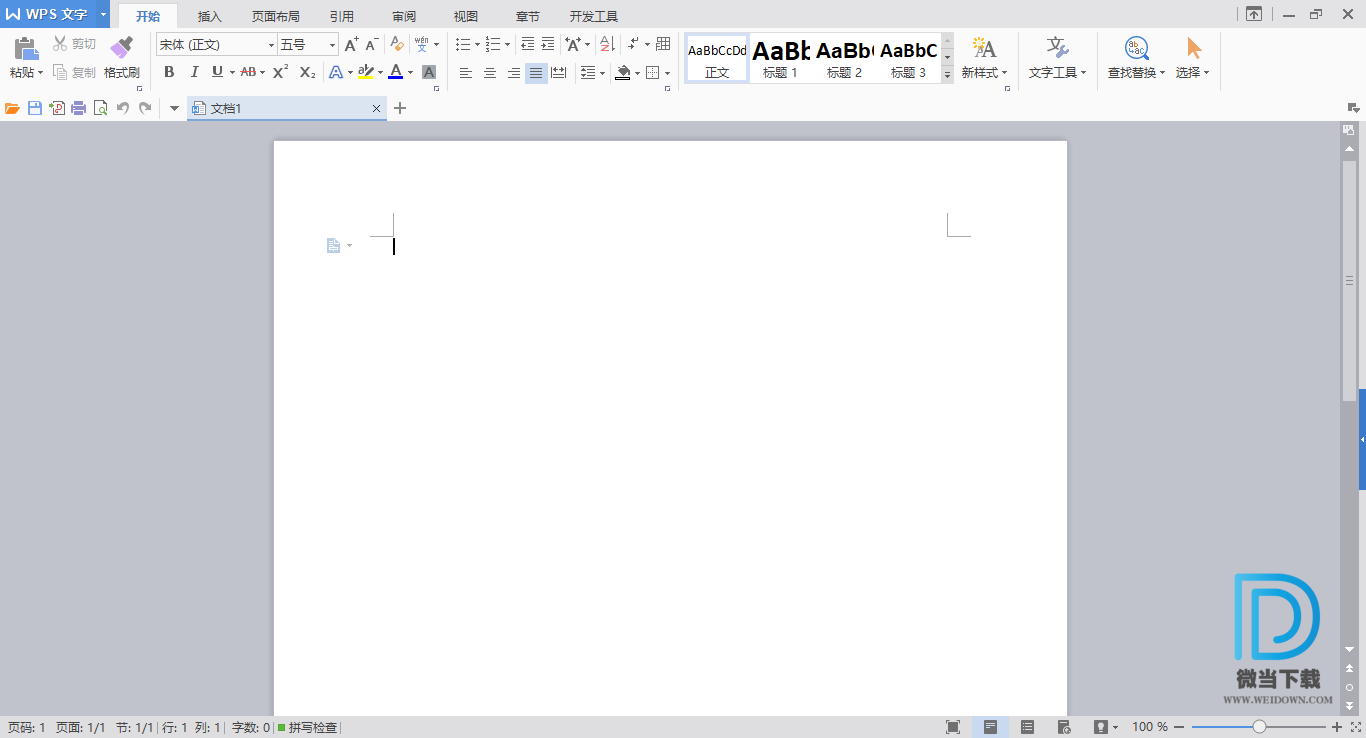
Task: Click the New Style icon
Action: tap(984, 48)
